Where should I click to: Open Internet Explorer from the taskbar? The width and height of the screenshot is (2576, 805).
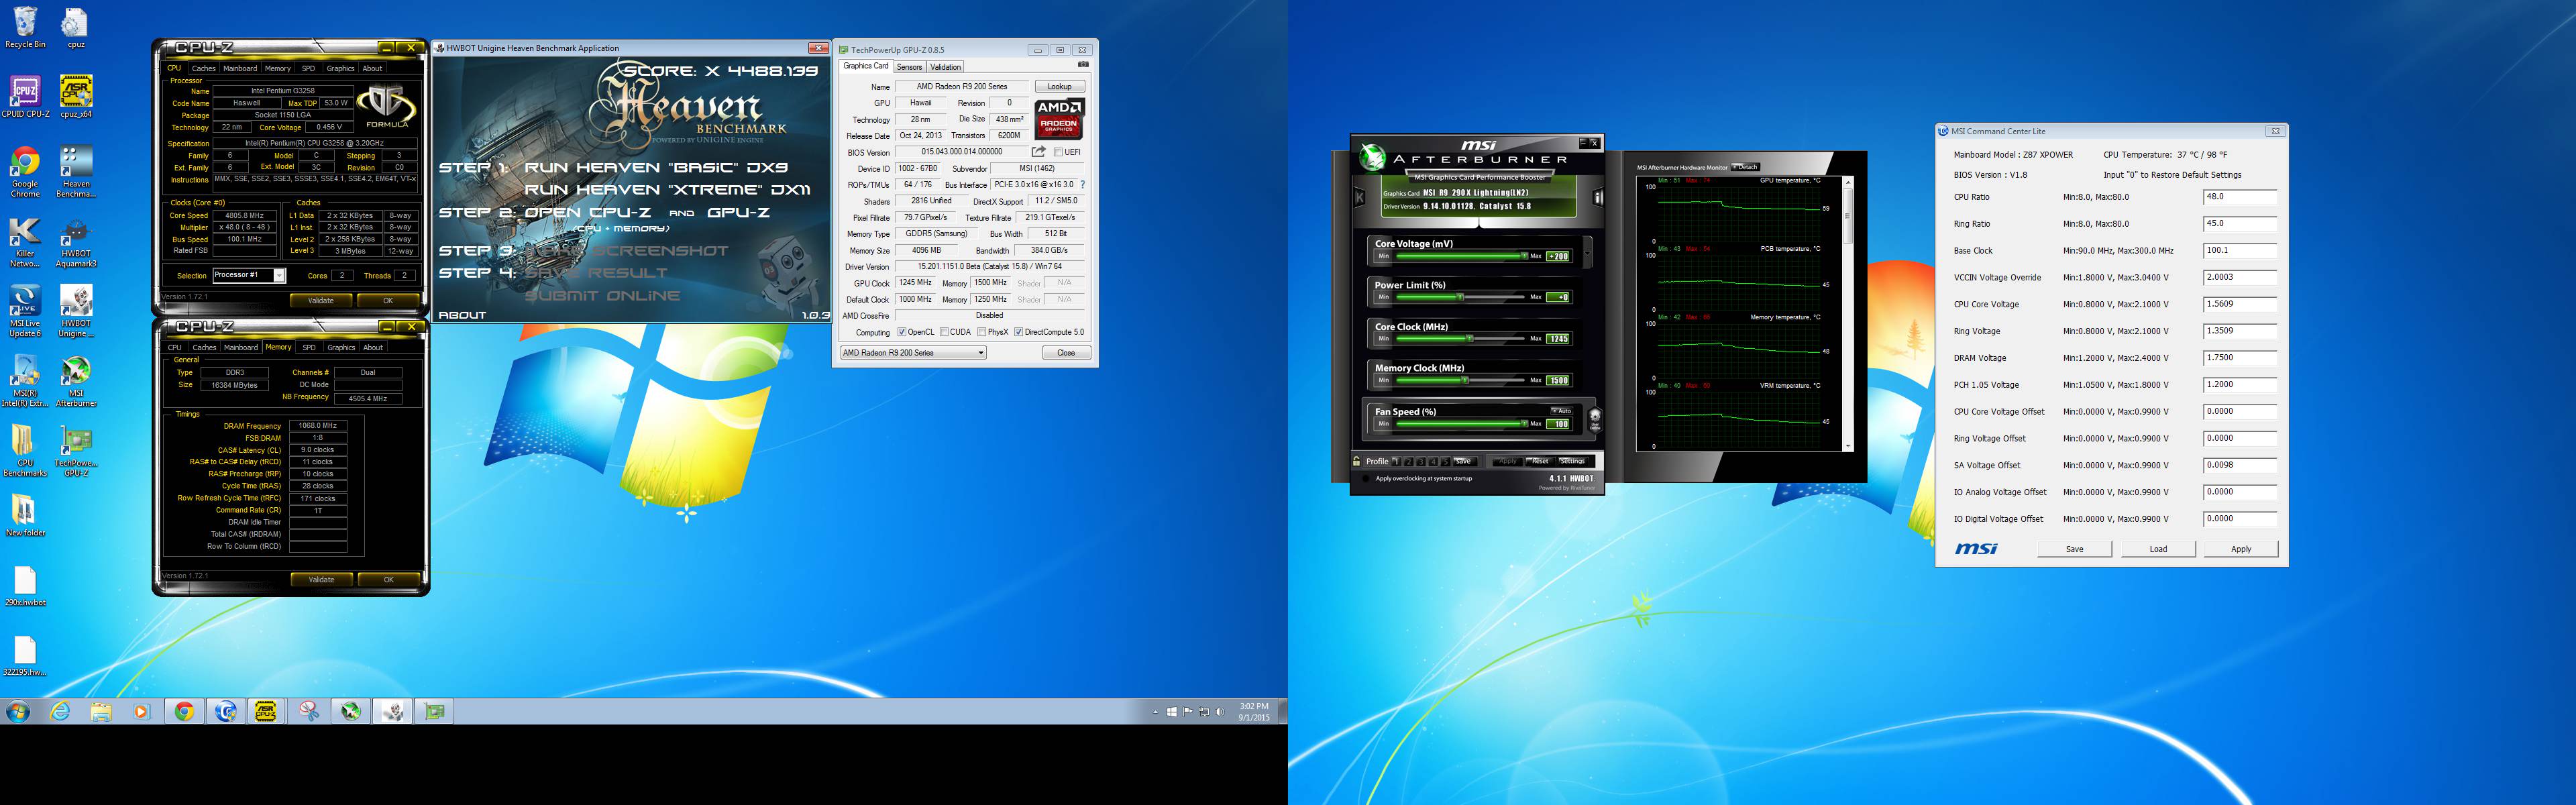point(60,711)
